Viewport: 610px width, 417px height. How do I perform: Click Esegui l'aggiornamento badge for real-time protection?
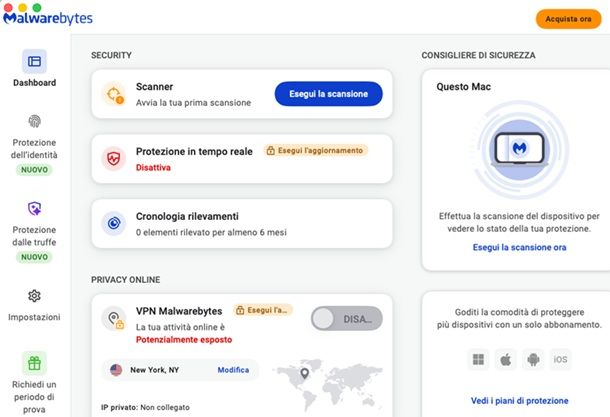(x=316, y=151)
